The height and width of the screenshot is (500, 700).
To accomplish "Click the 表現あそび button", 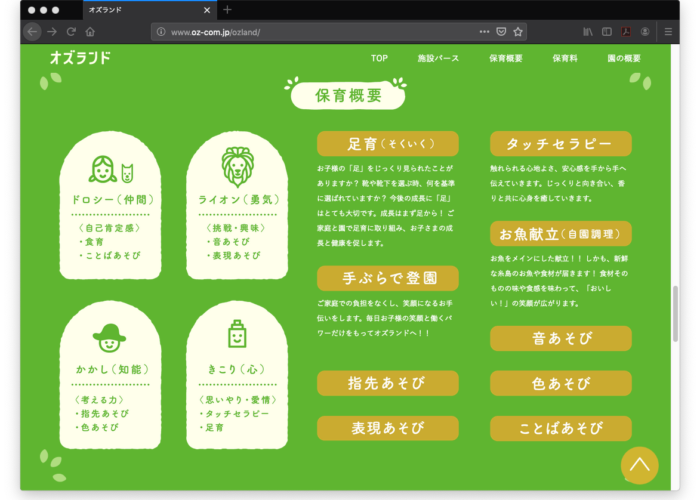I will point(388,428).
